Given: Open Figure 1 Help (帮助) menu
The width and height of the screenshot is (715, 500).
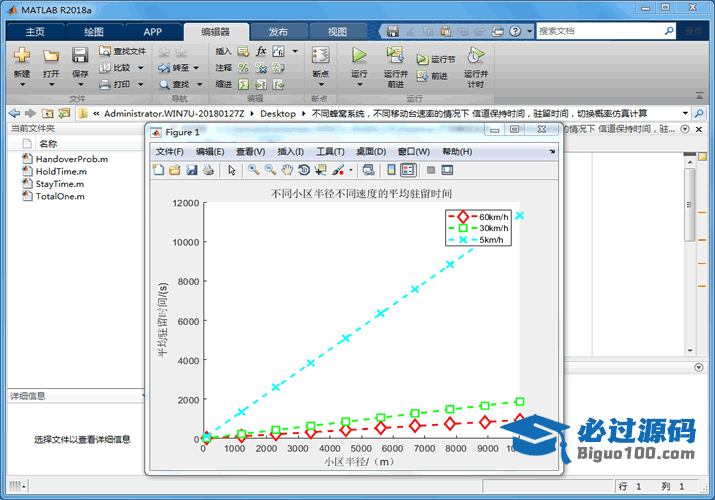Looking at the screenshot, I should pos(457,152).
